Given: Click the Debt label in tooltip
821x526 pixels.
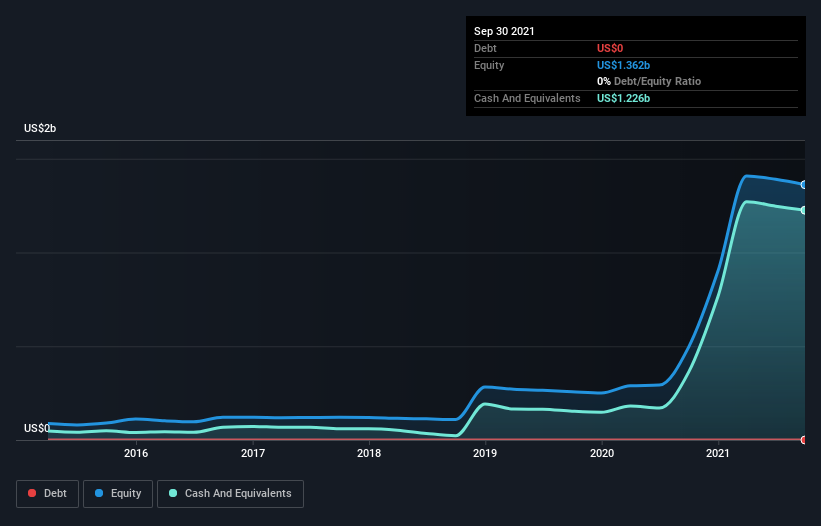Looking at the screenshot, I should tap(485, 48).
